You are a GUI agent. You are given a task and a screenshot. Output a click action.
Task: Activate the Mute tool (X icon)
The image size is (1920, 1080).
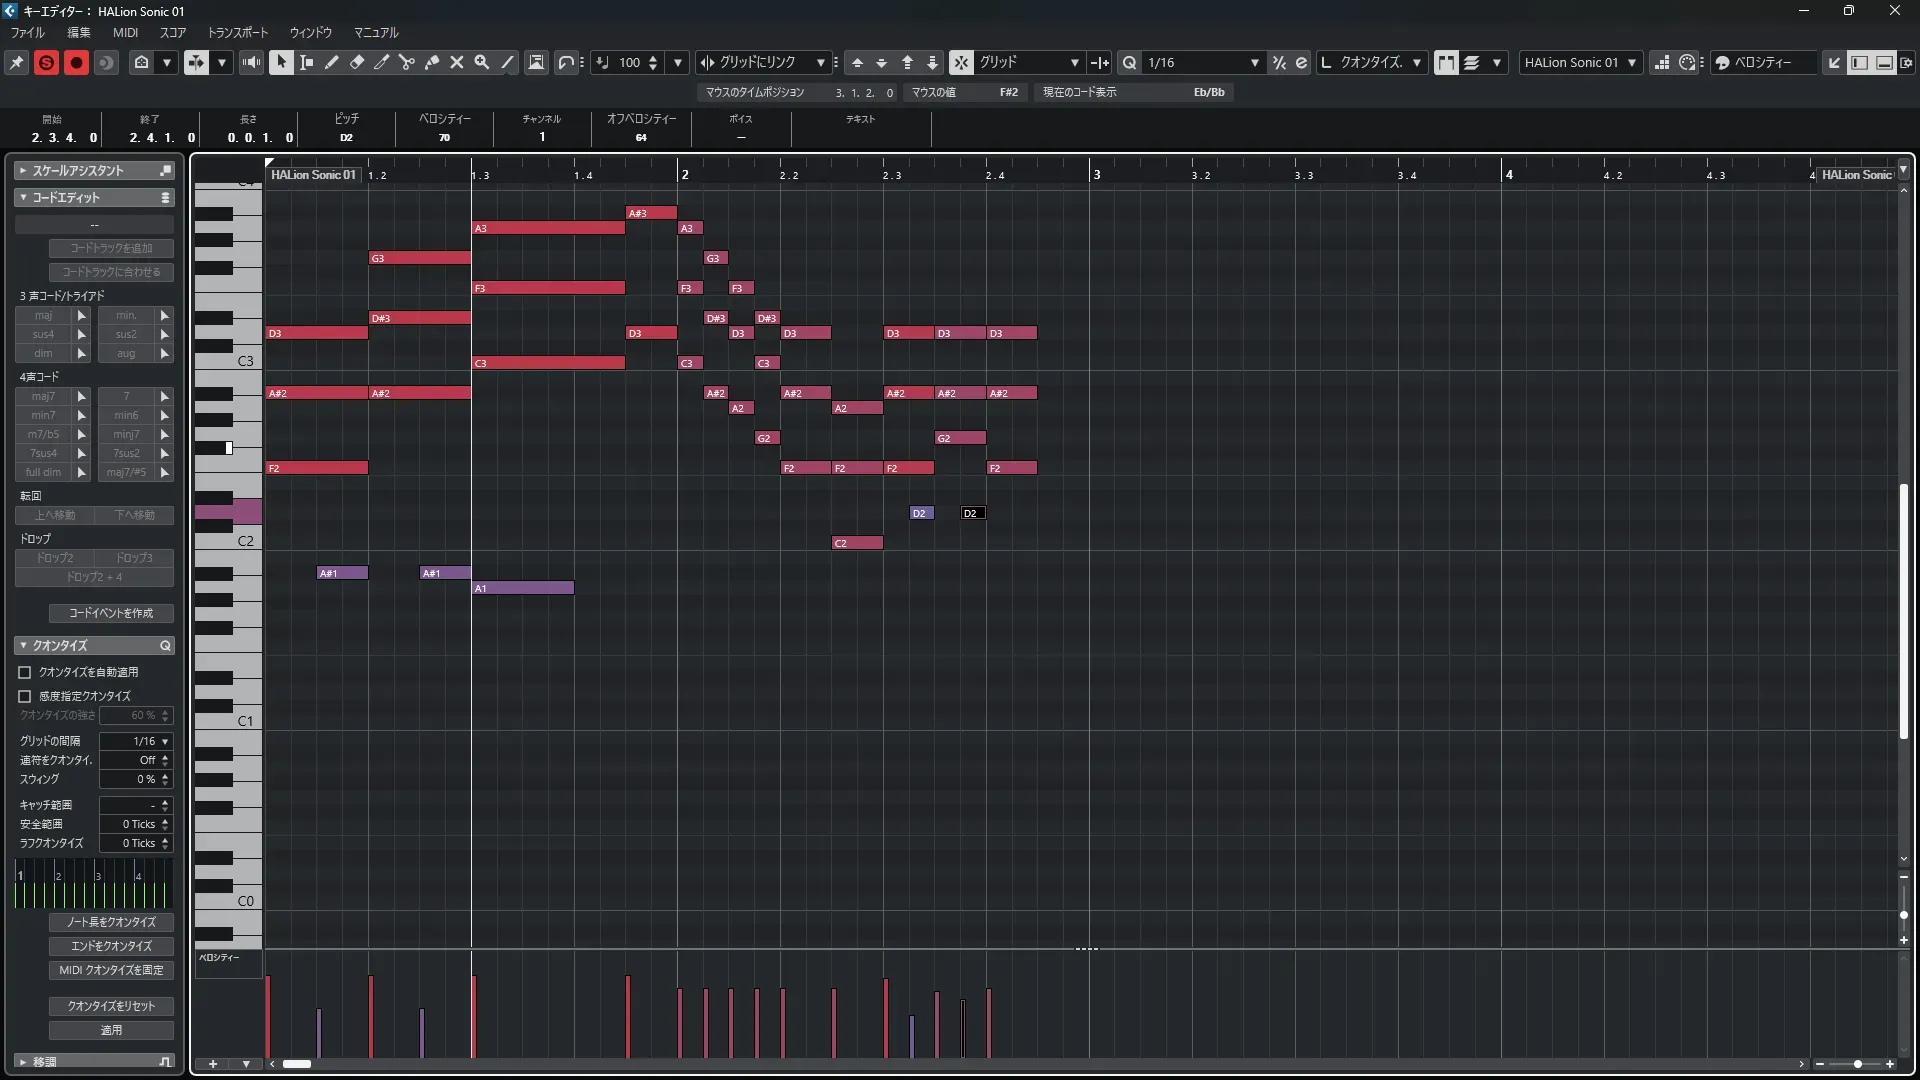(457, 62)
